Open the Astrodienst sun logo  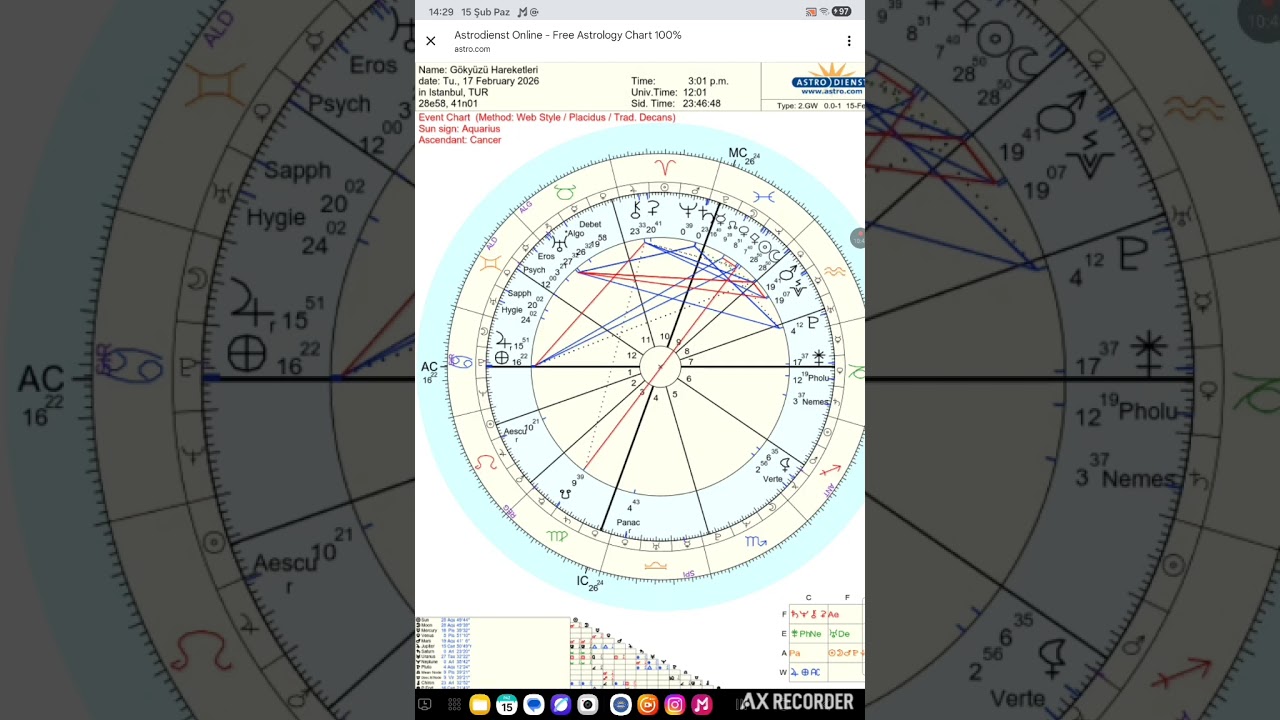(x=827, y=79)
